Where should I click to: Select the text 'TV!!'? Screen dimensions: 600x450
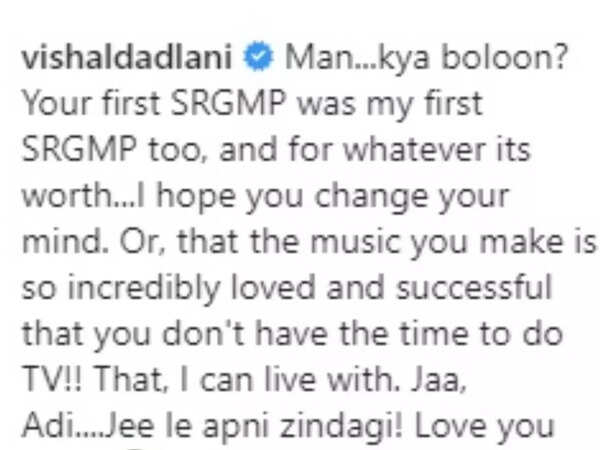[x=52, y=379]
